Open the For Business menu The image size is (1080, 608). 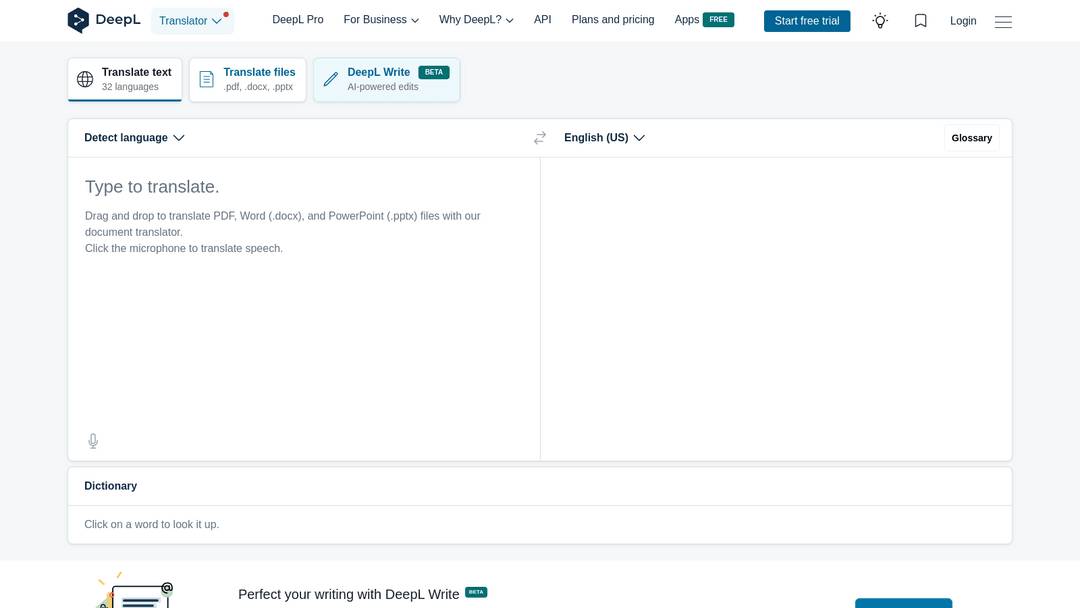(381, 20)
